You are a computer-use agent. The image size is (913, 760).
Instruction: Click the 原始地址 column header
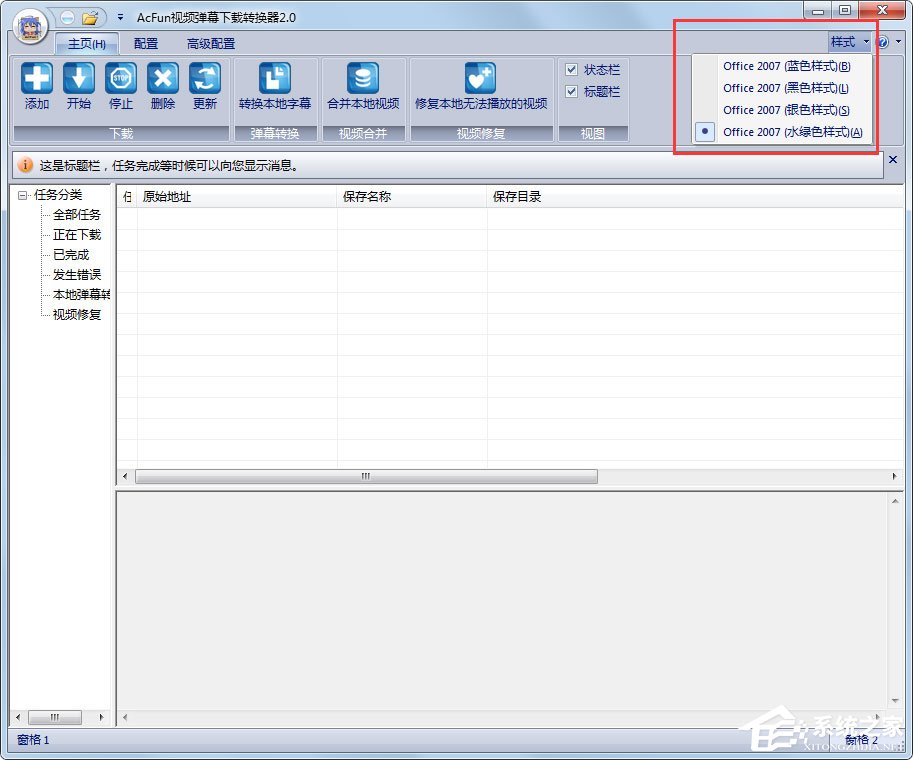point(238,197)
